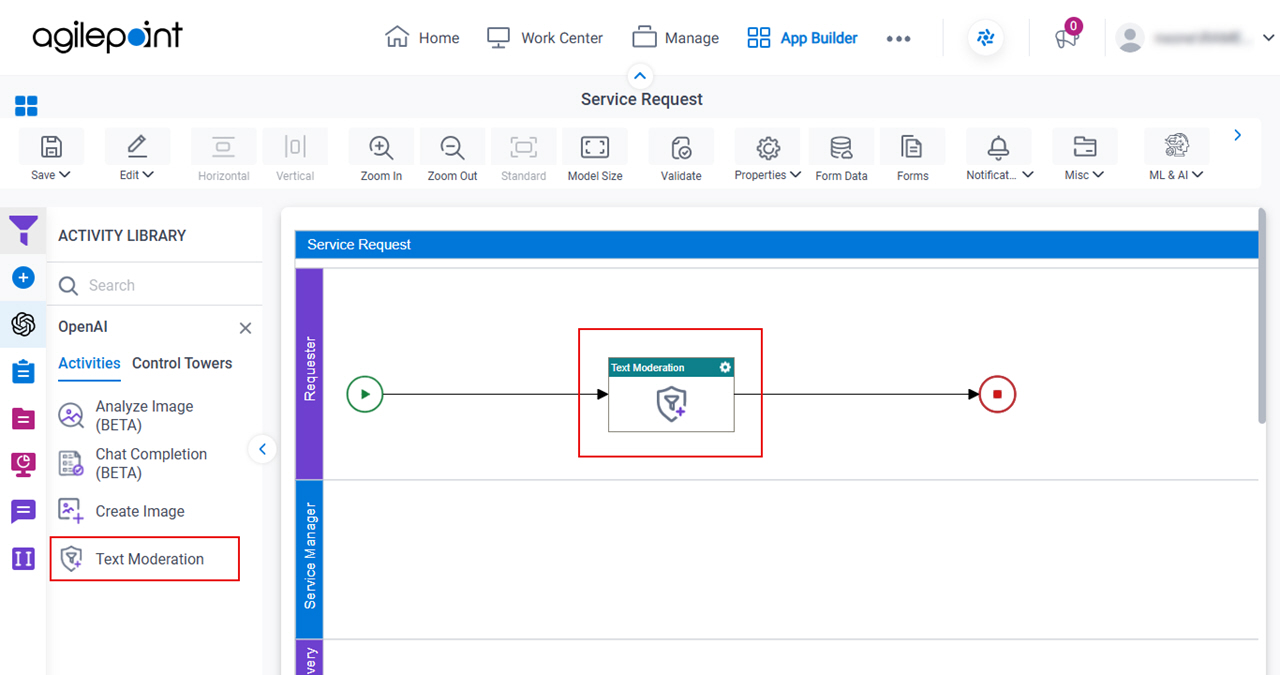Click the Forms icon
This screenshot has width=1280, height=675.
[x=912, y=148]
